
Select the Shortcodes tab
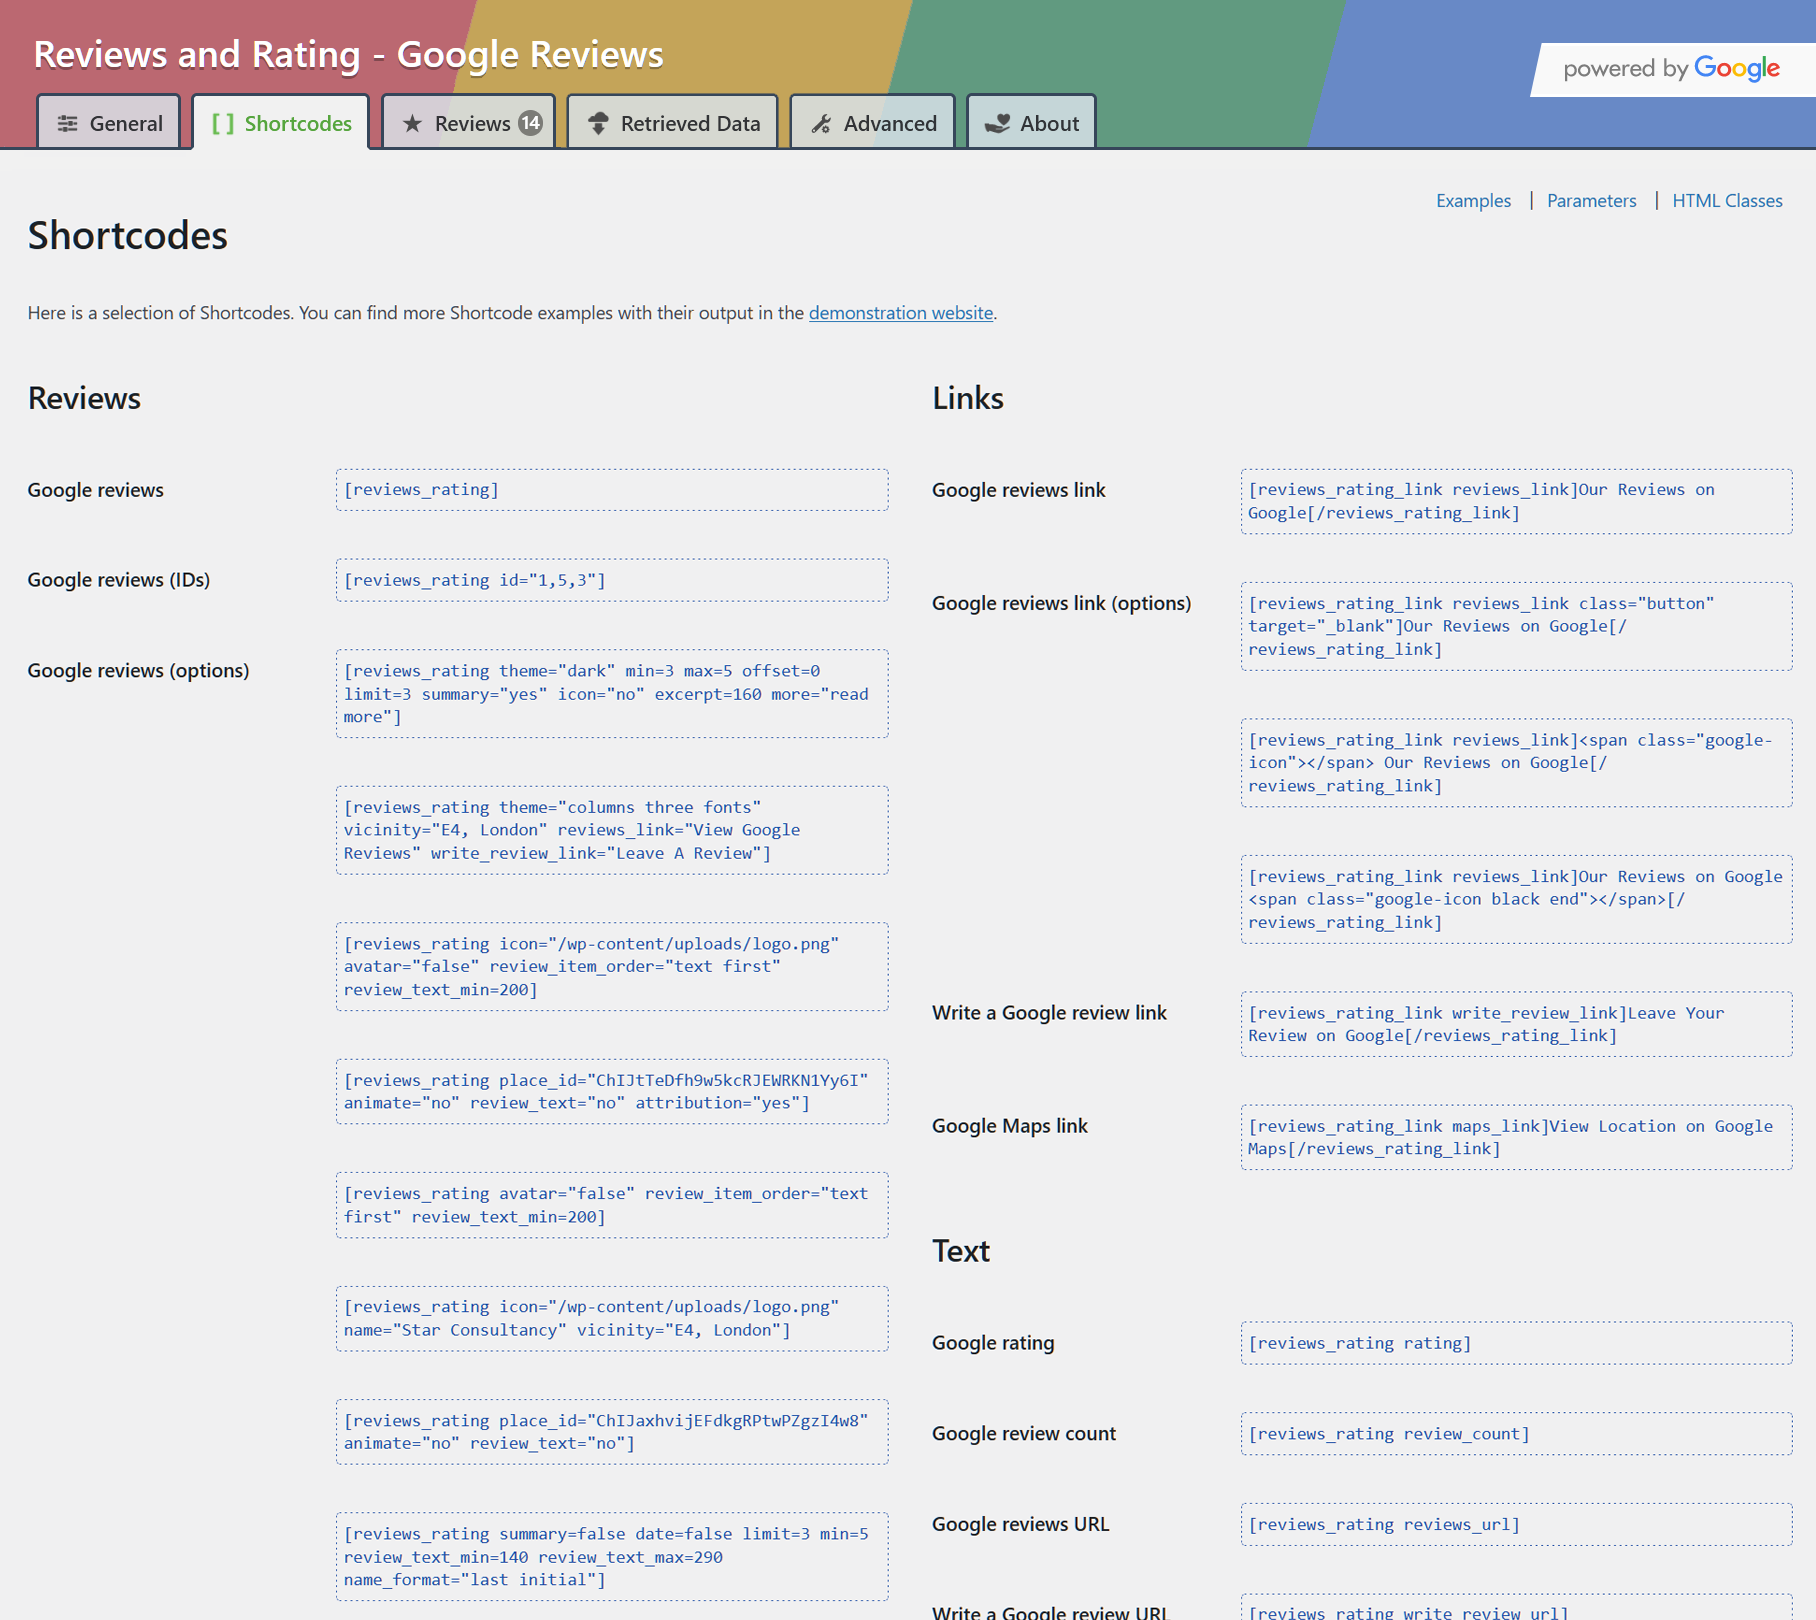tap(281, 122)
